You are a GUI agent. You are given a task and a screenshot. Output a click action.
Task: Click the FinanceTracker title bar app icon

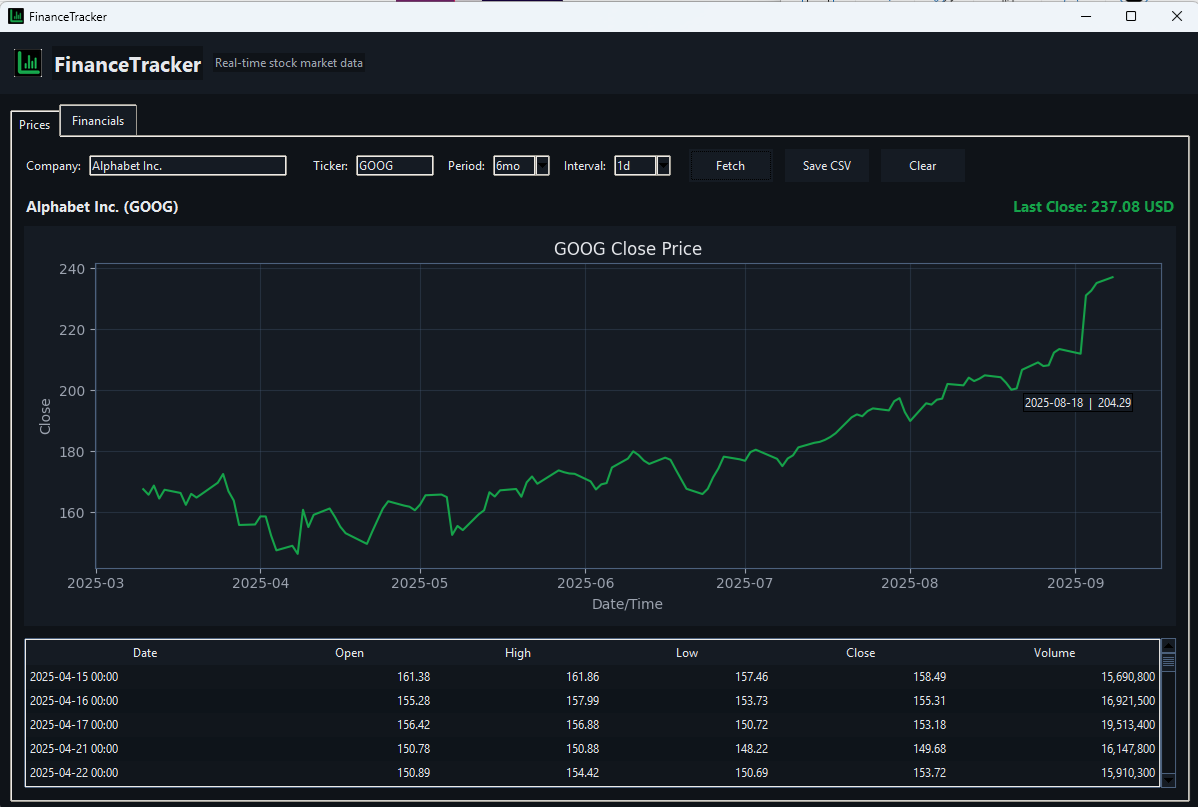point(16,16)
